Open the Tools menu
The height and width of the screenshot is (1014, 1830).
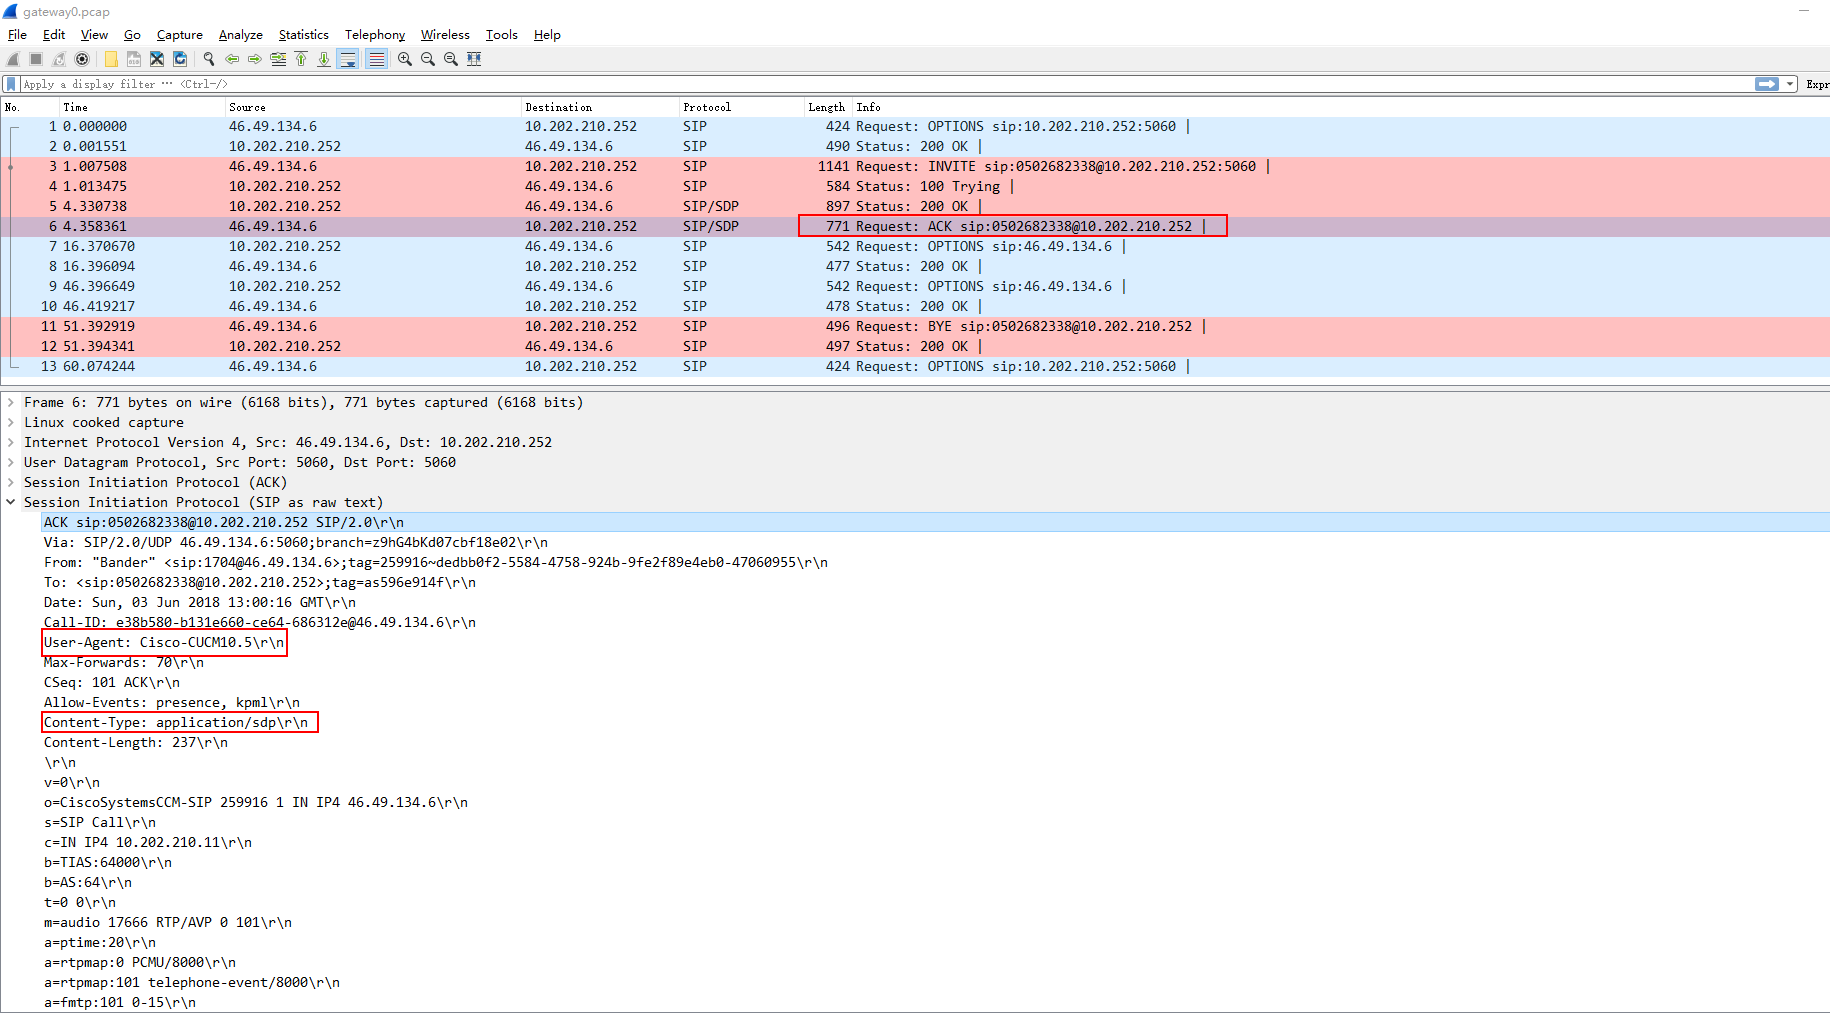pyautogui.click(x=502, y=34)
